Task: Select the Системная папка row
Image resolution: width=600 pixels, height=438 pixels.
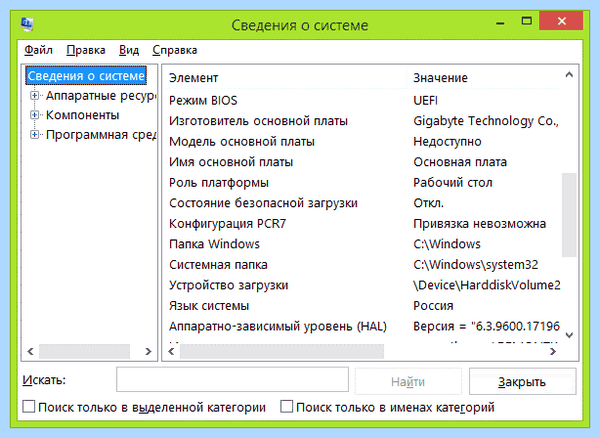Action: coord(362,265)
